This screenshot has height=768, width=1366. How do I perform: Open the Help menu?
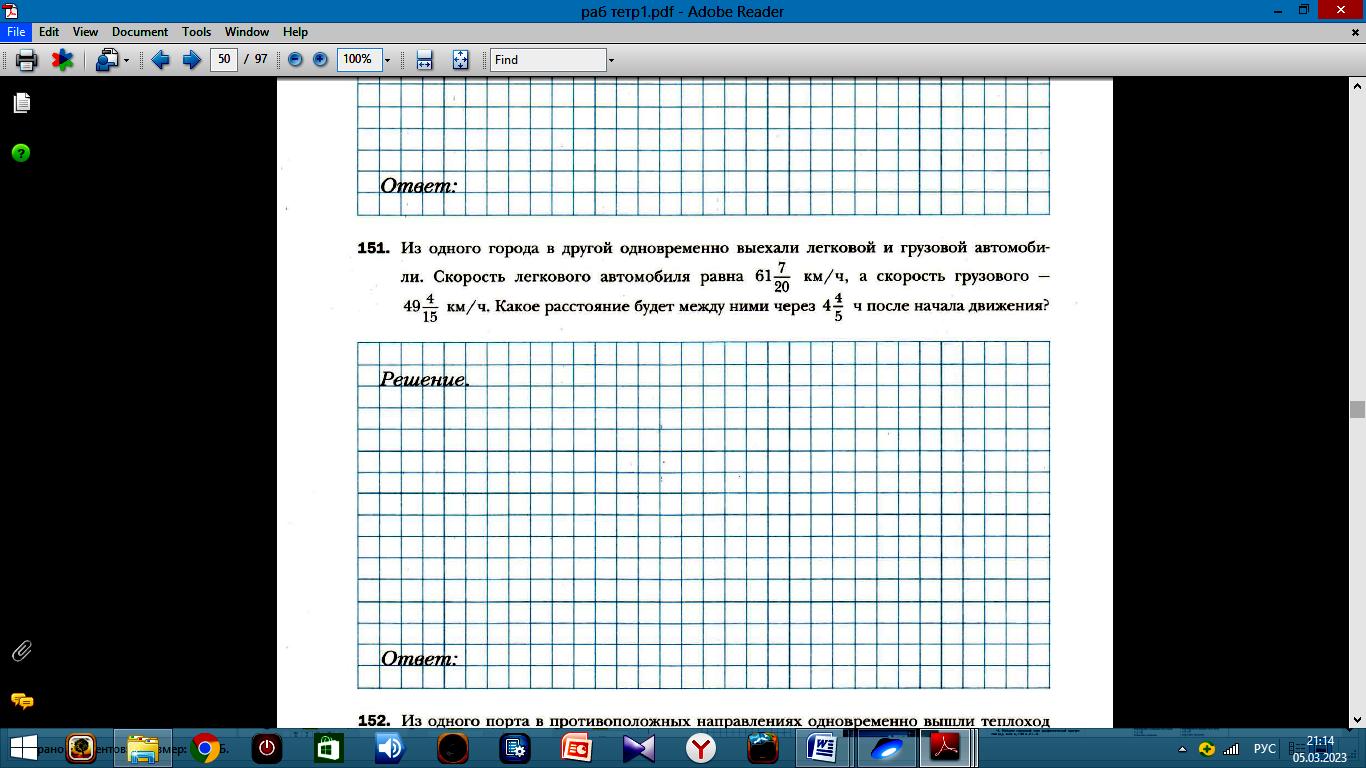tap(295, 32)
